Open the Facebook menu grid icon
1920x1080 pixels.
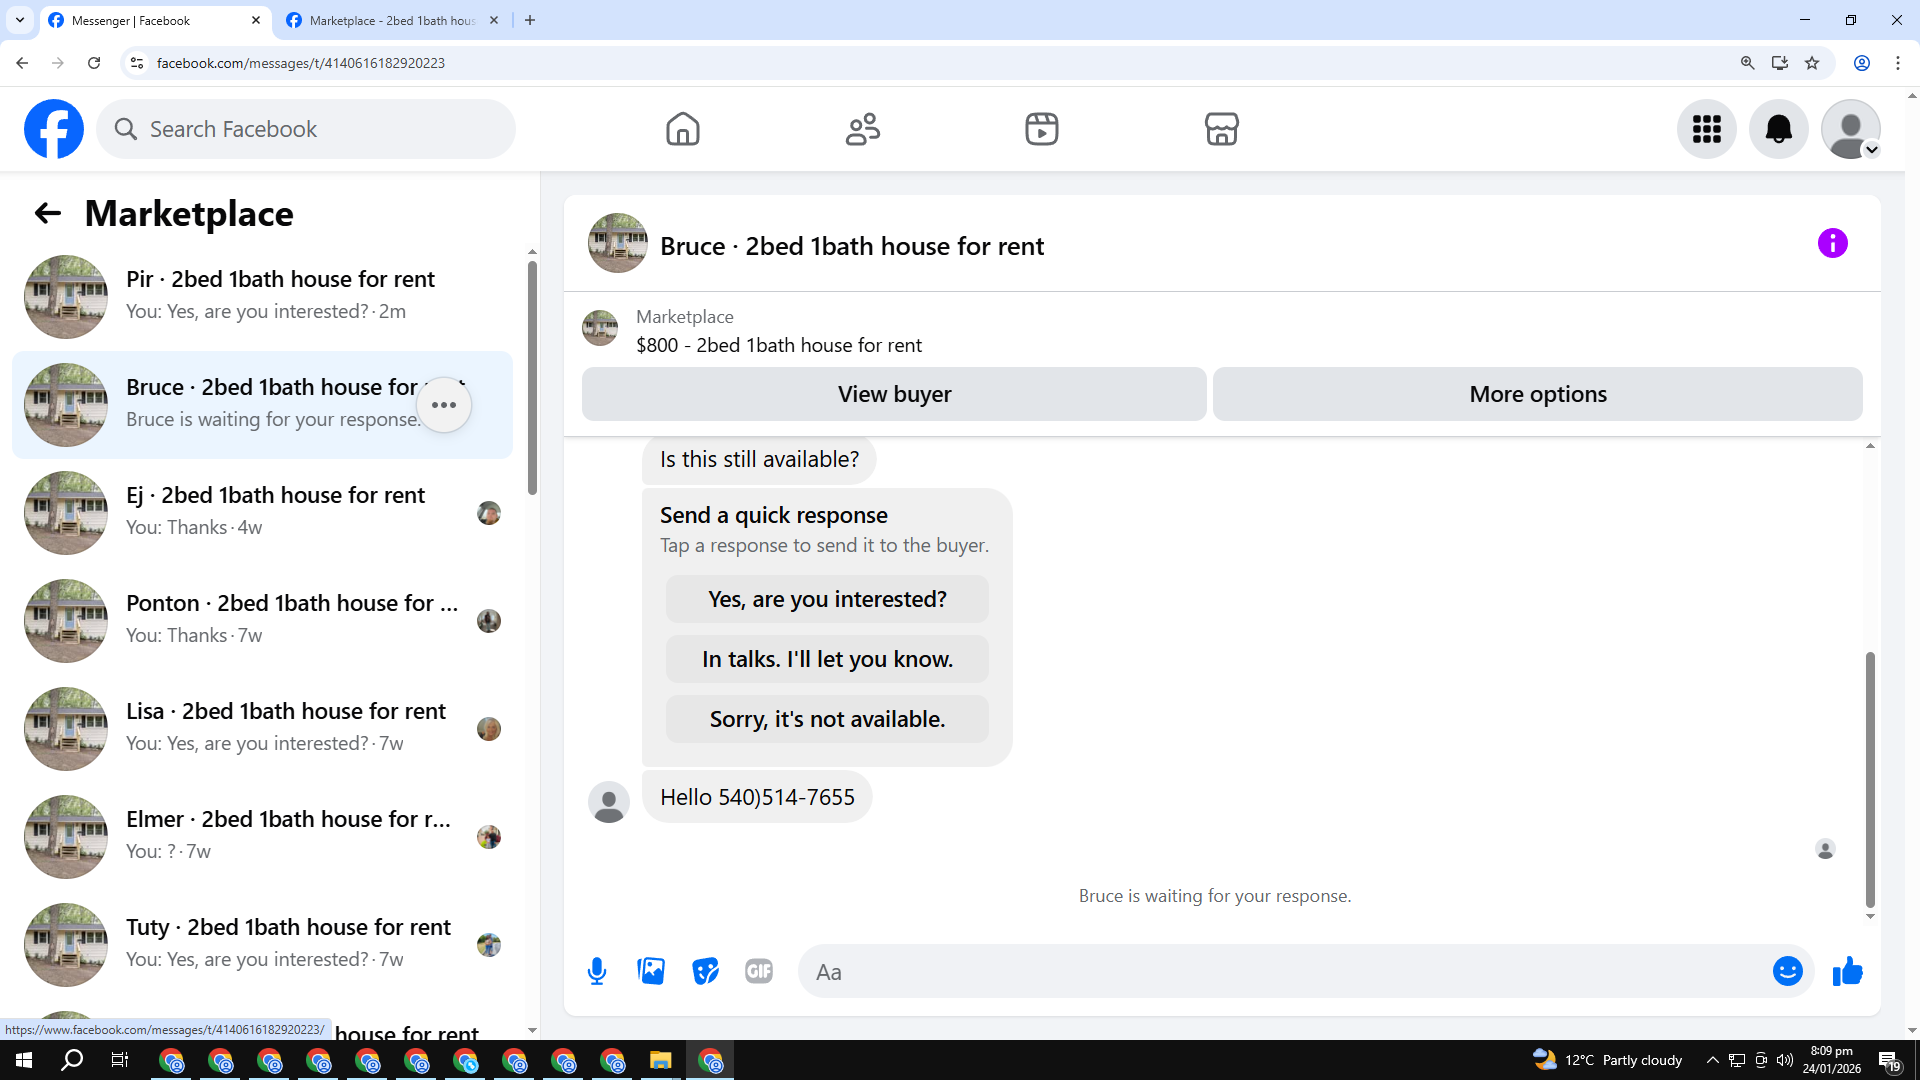(x=1706, y=129)
